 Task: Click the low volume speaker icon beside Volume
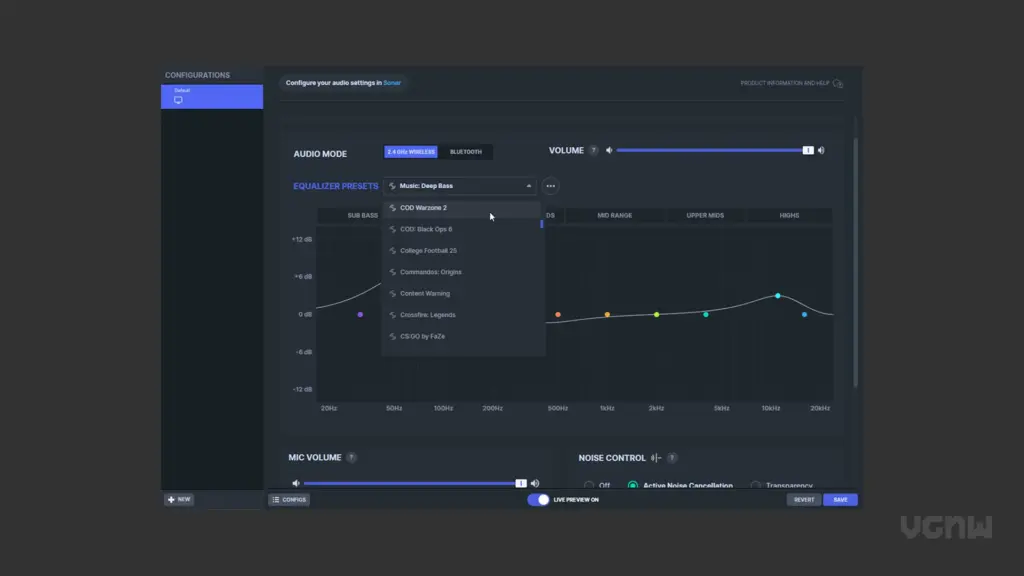(609, 151)
